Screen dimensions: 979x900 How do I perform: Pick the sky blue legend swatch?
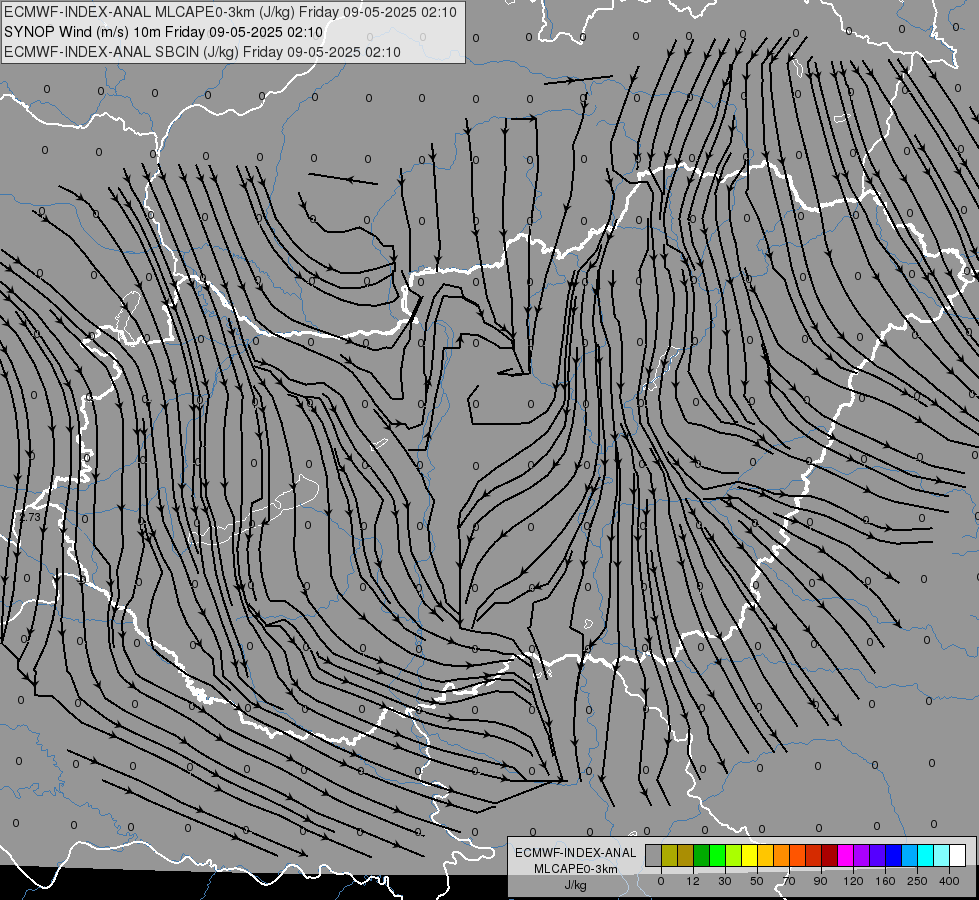909,856
